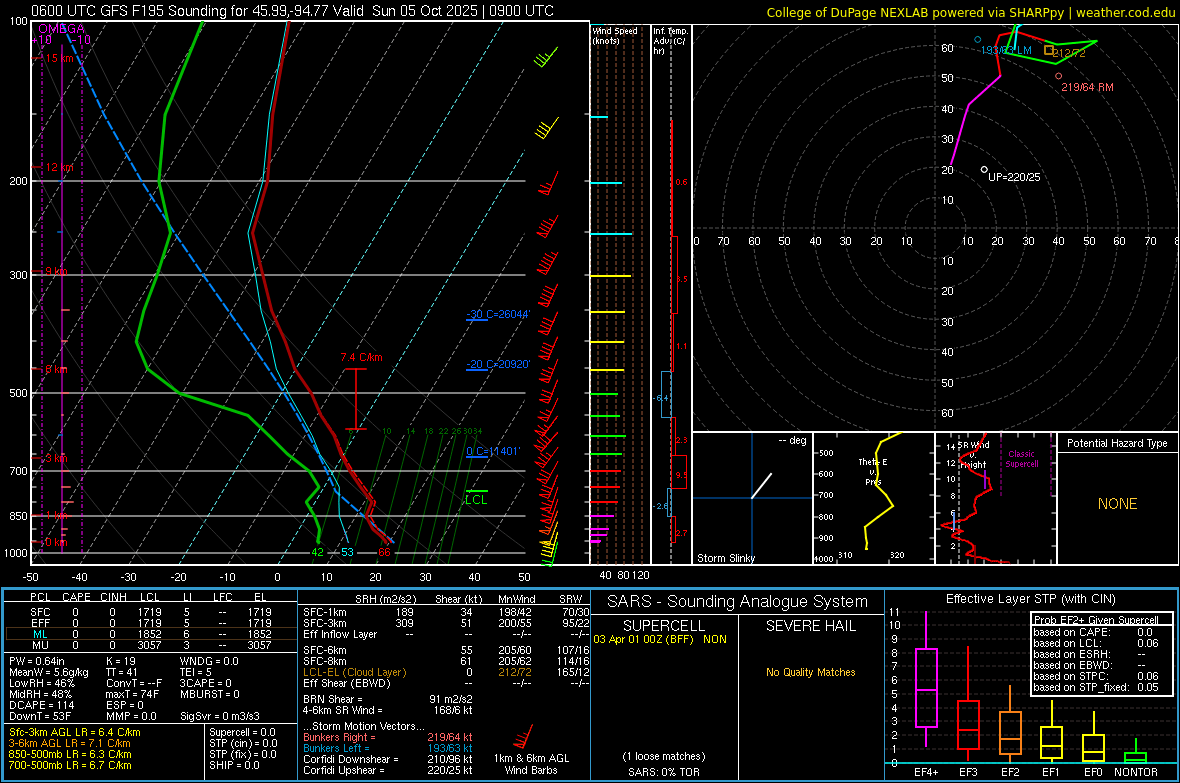Click the SigSvr = 0 m3/s3 value
Viewport: 1180px width, 783px height.
[x=220, y=716]
